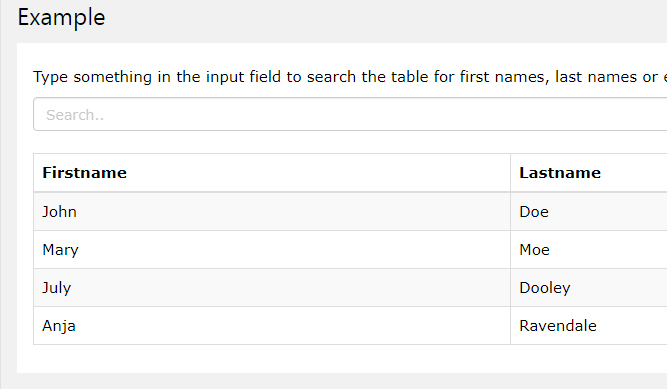Select the Firstname column header
Viewport: 667px width, 389px height.
[272, 173]
